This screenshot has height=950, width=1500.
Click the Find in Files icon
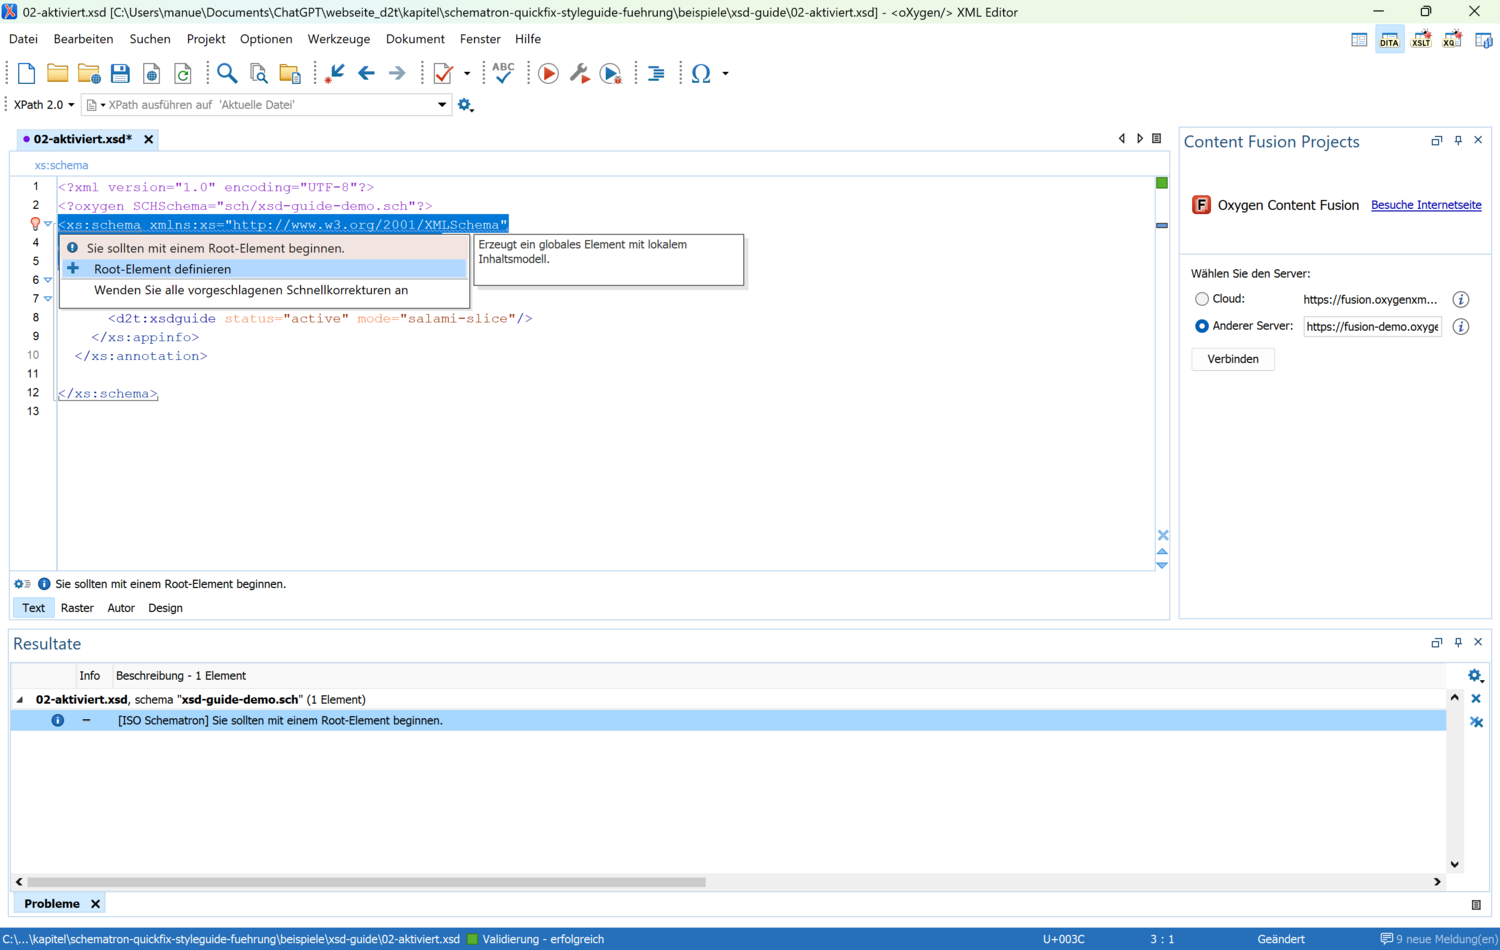pos(259,73)
